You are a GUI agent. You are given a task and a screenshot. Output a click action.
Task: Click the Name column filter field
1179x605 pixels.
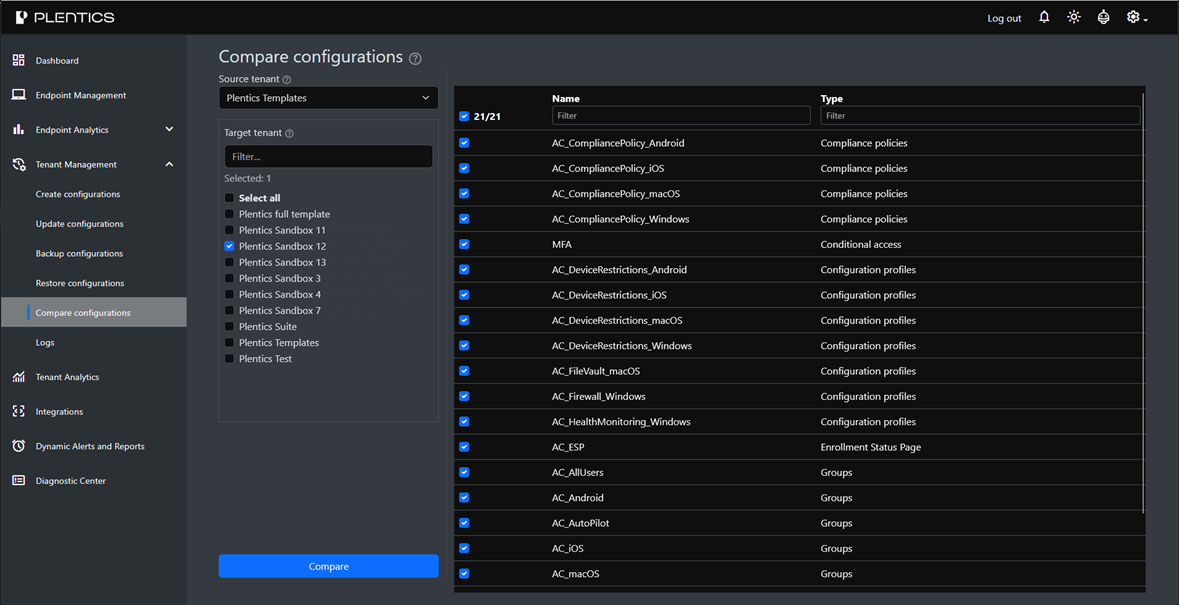[x=680, y=116]
